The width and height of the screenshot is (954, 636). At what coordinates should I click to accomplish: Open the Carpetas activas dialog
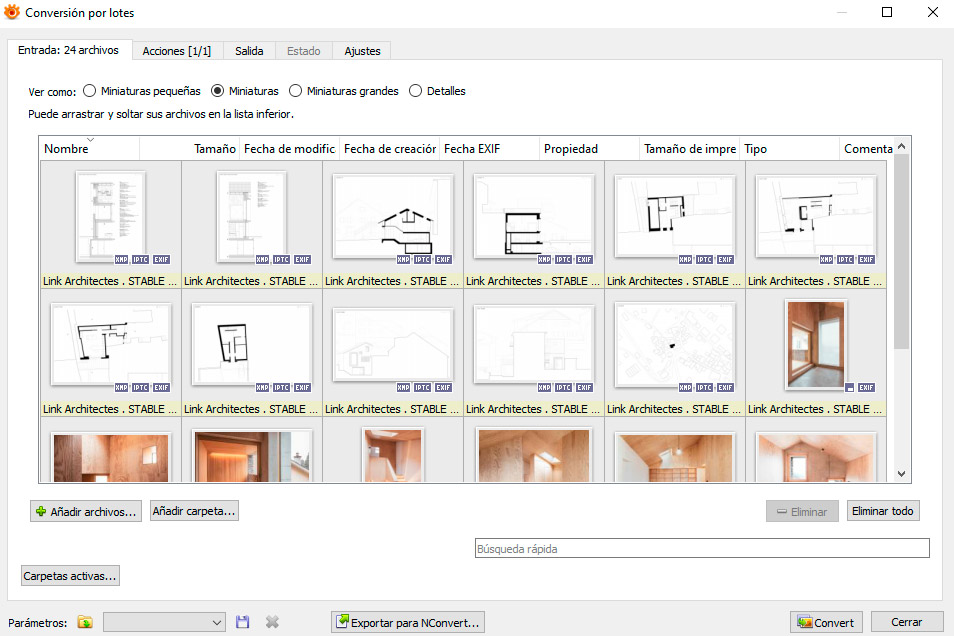point(70,576)
